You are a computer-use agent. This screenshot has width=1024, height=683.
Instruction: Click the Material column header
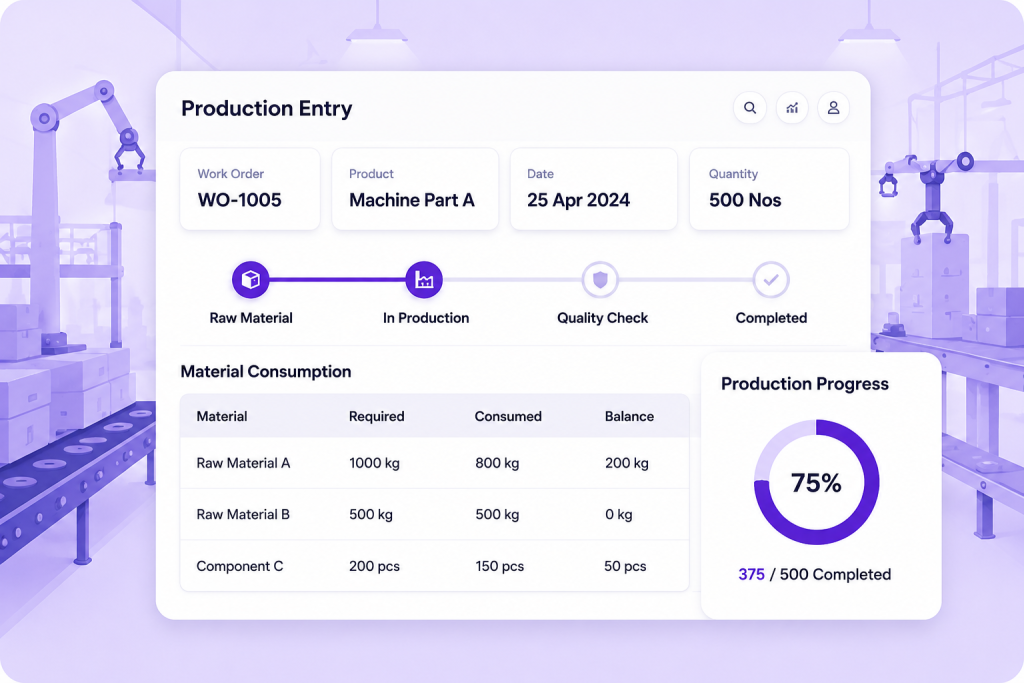[x=222, y=417]
